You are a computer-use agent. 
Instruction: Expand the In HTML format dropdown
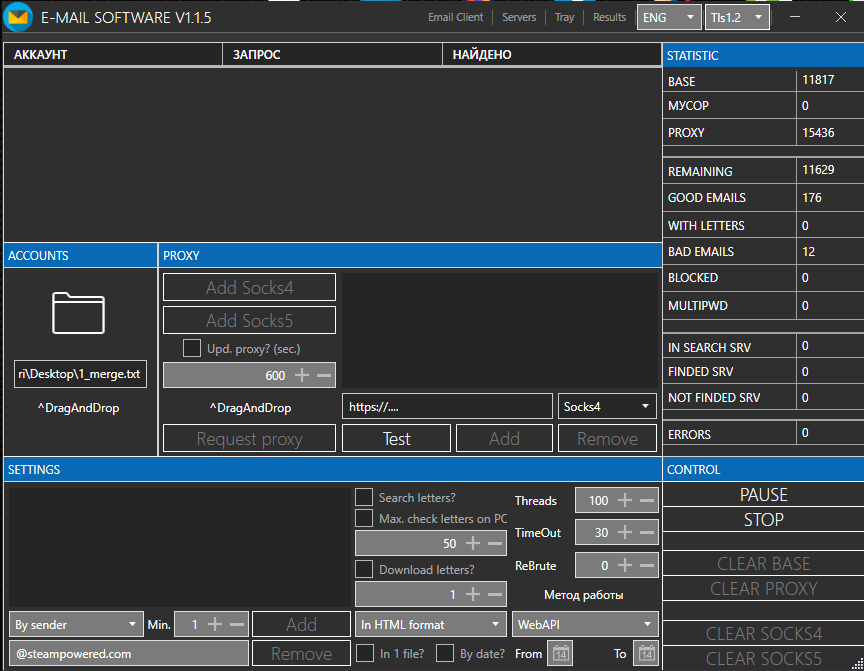pos(431,624)
